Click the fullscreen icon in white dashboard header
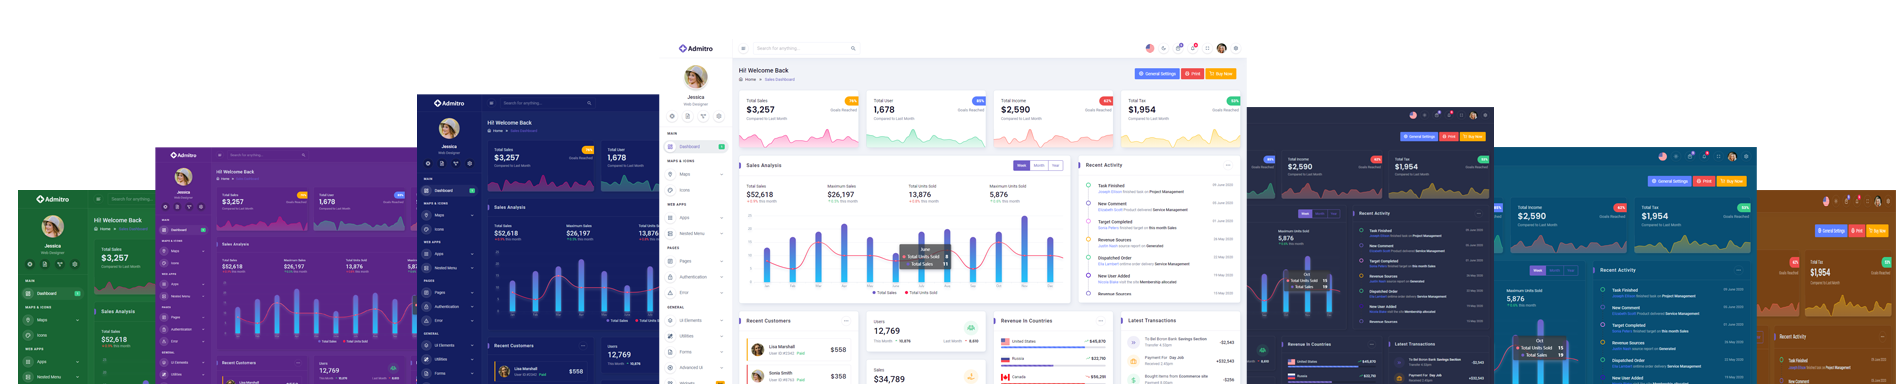This screenshot has height=384, width=1901. (x=1207, y=48)
